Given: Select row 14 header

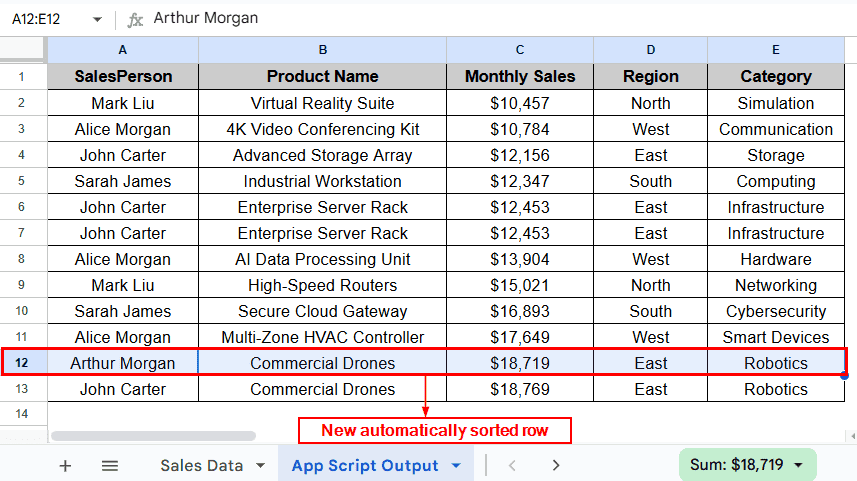Looking at the screenshot, I should coord(22,414).
